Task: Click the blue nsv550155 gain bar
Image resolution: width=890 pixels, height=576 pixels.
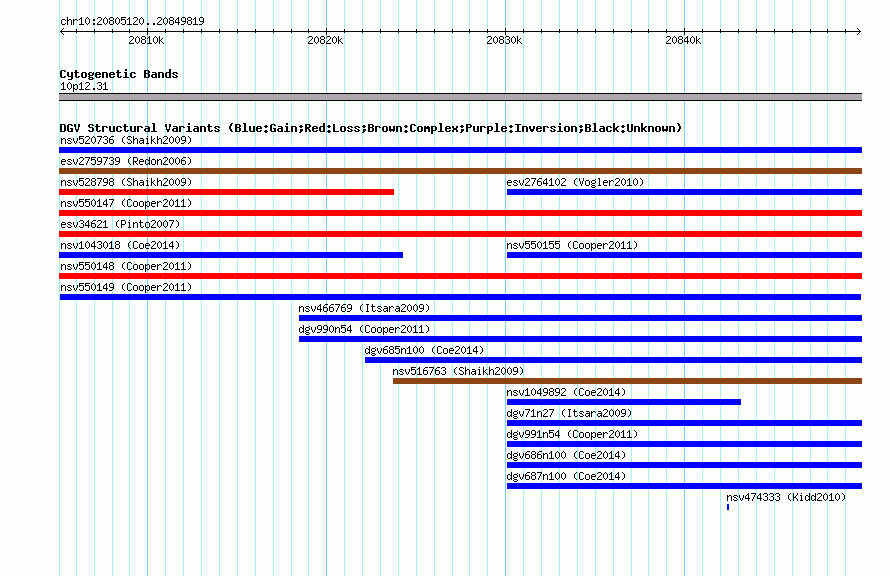Action: point(684,255)
